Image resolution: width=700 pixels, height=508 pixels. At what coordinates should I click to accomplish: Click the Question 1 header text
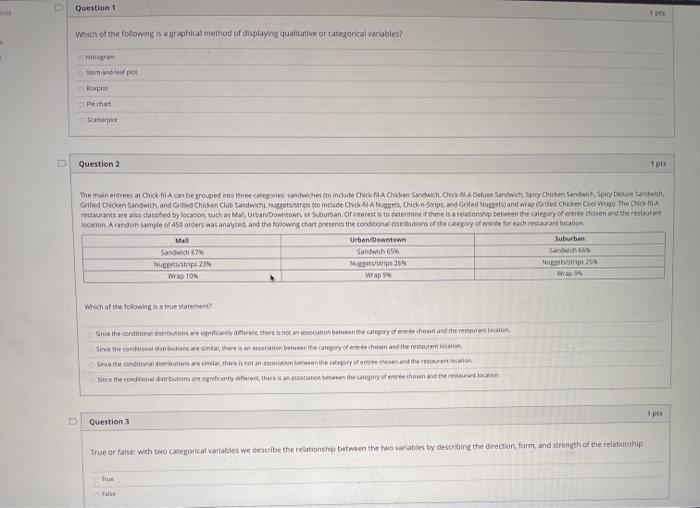click(95, 8)
